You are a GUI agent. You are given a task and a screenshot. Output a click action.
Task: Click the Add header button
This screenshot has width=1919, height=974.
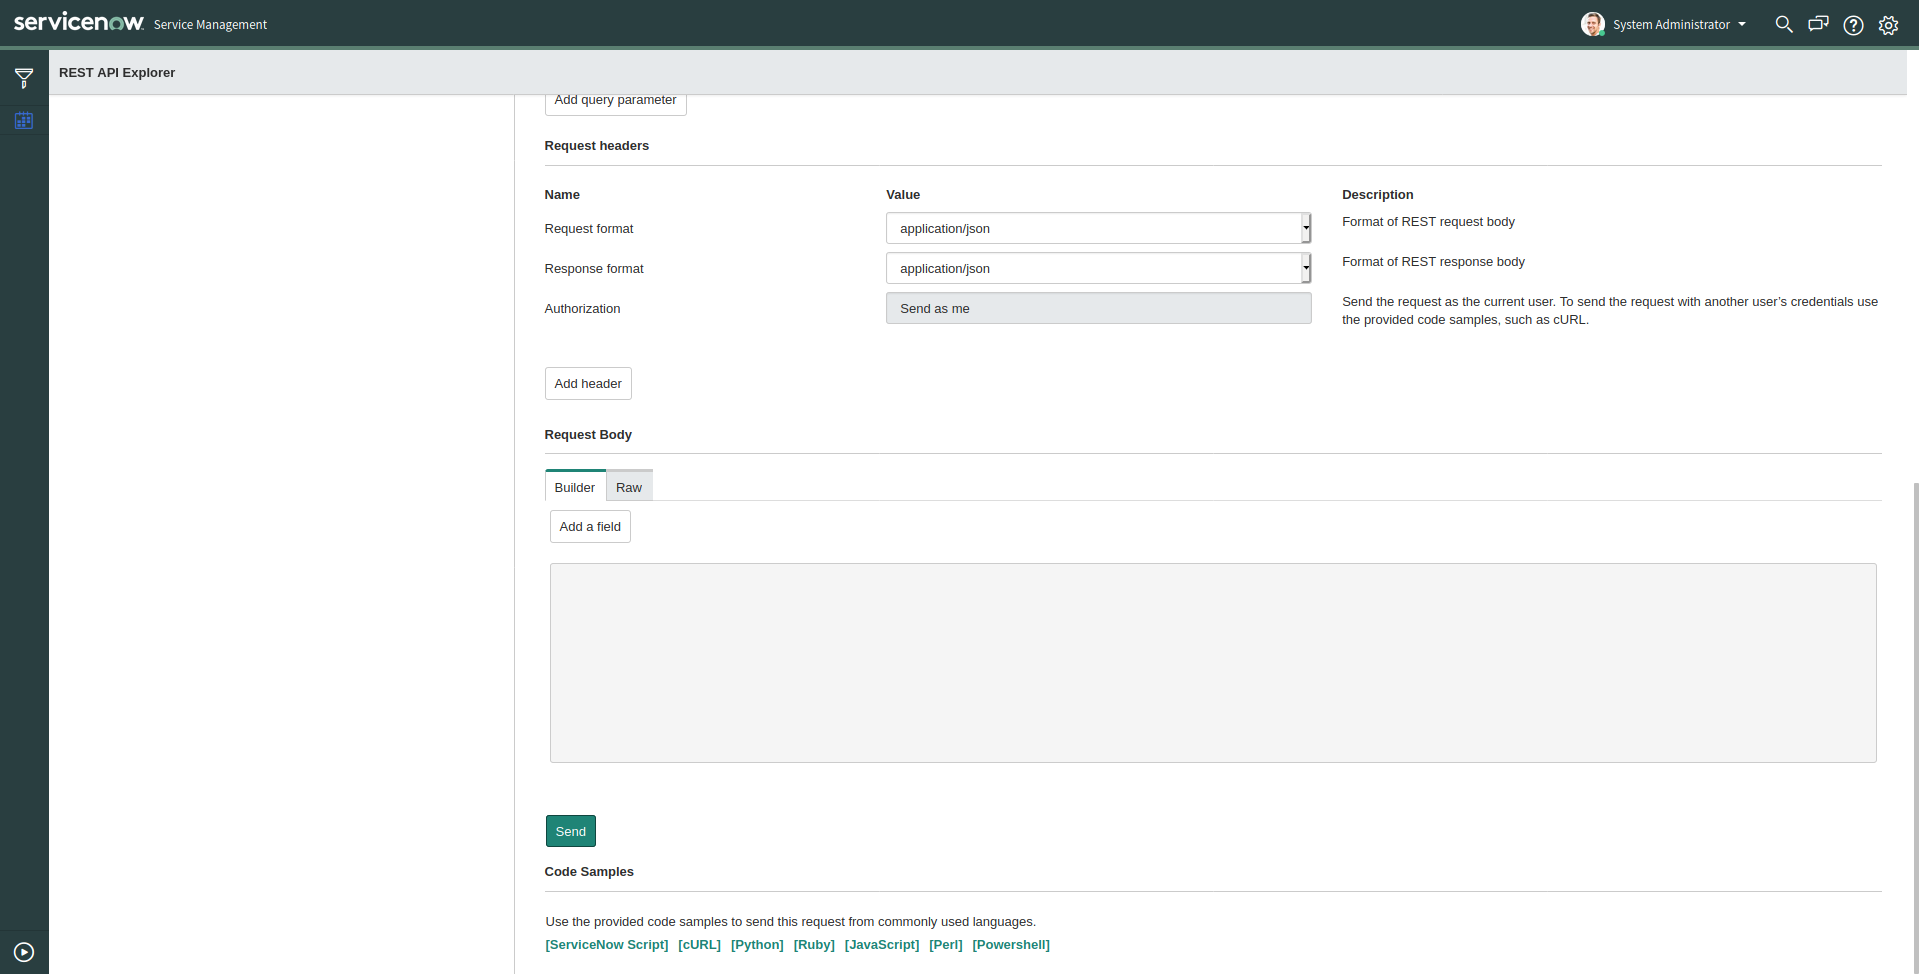point(587,383)
